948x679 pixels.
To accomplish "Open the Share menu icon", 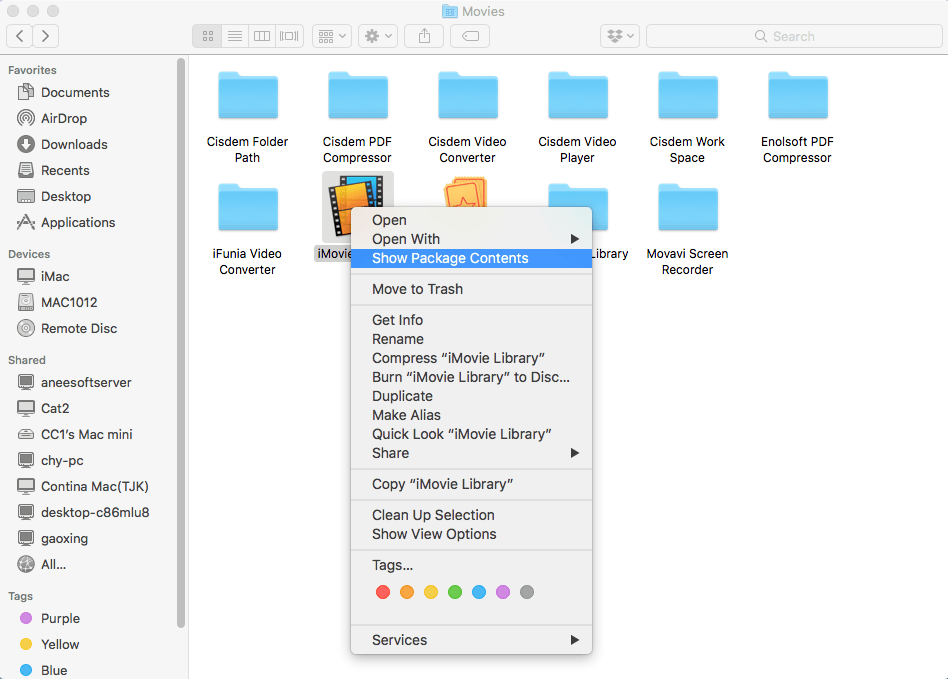I will pyautogui.click(x=423, y=35).
